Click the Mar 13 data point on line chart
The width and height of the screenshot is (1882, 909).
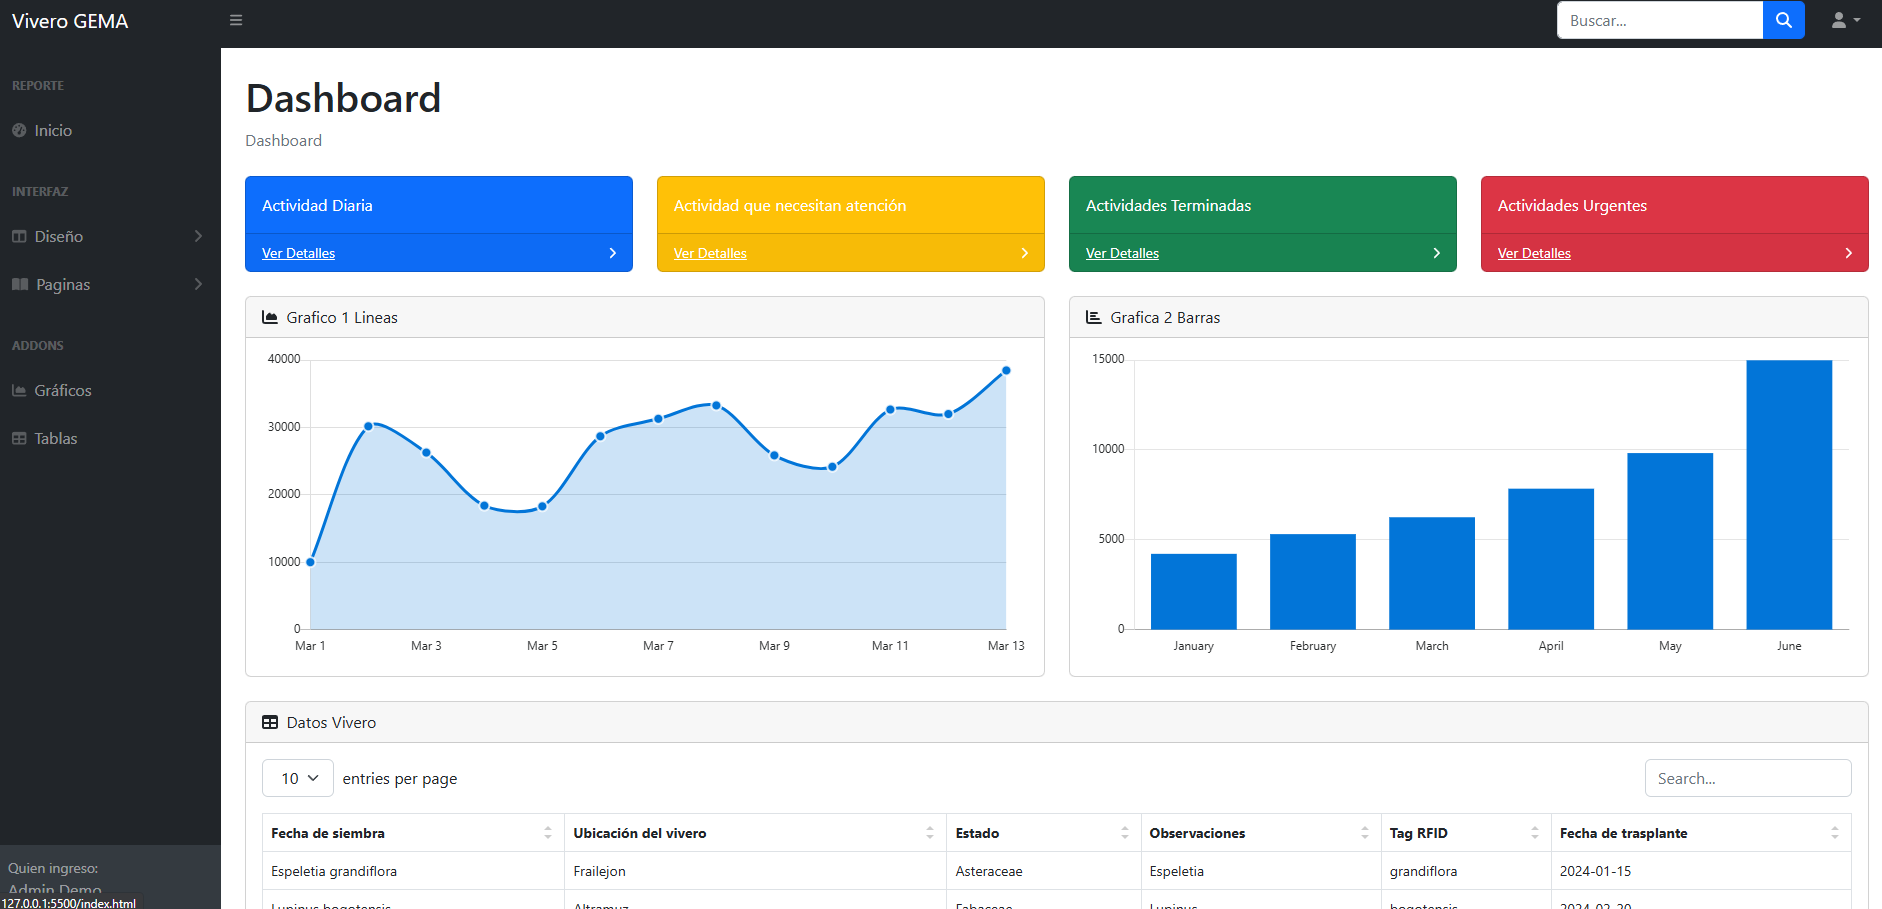[x=1006, y=370]
